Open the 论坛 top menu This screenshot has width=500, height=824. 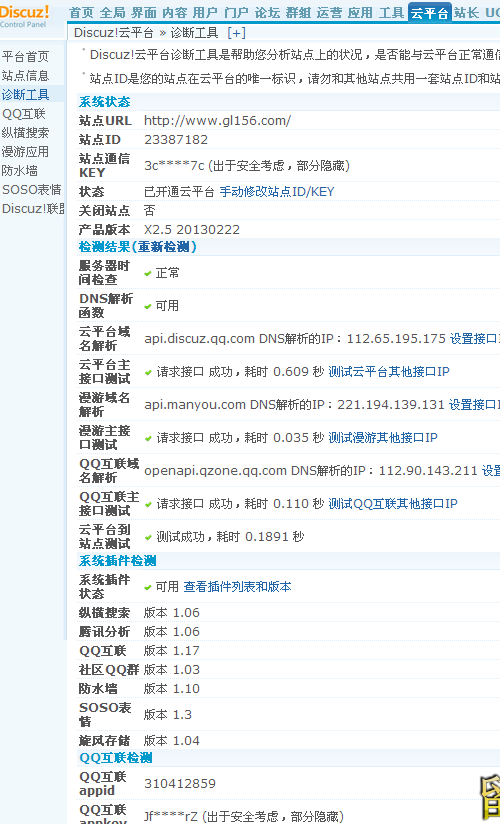[x=267, y=13]
